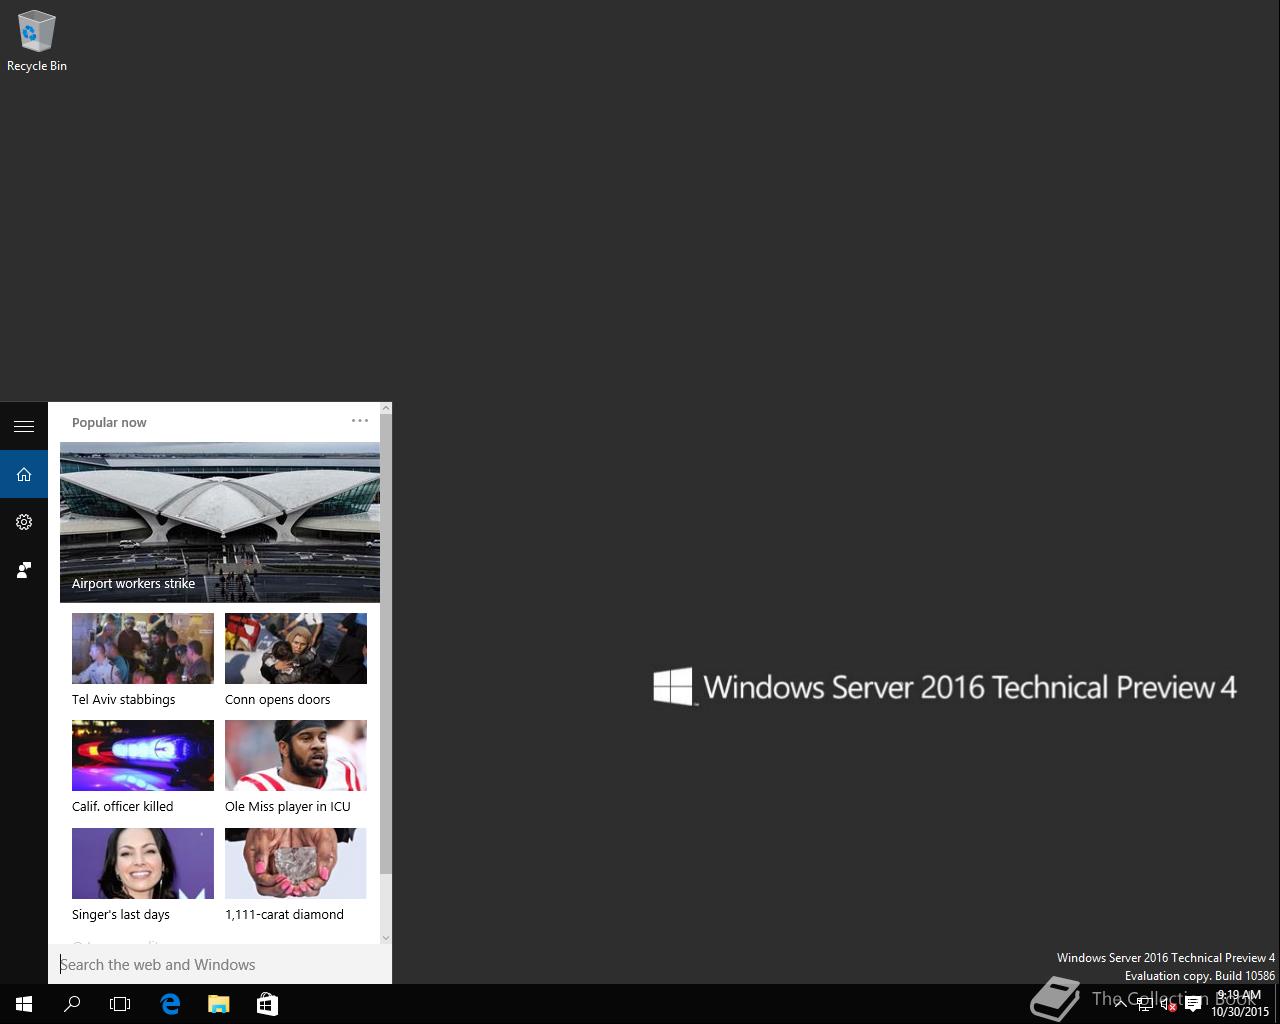The height and width of the screenshot is (1024, 1280).
Task: Click the 'Popular now' heading
Action: pos(109,422)
